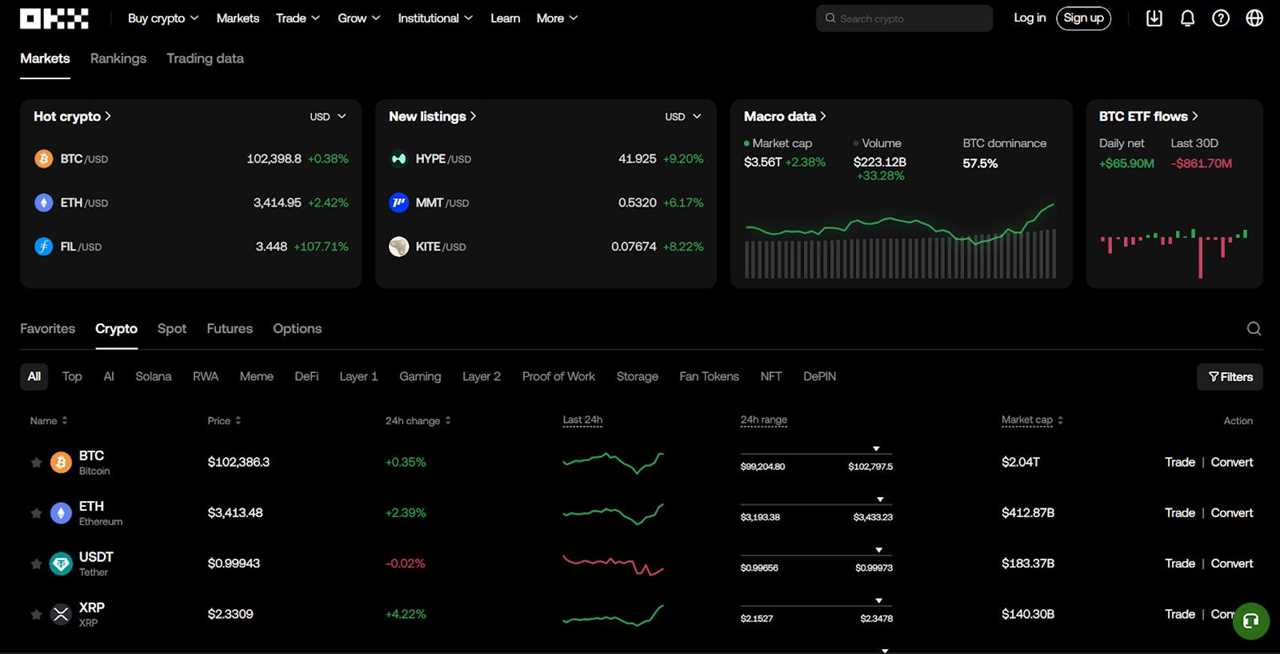The width and height of the screenshot is (1280, 654).
Task: Expand the More navigation menu
Action: pyautogui.click(x=556, y=17)
